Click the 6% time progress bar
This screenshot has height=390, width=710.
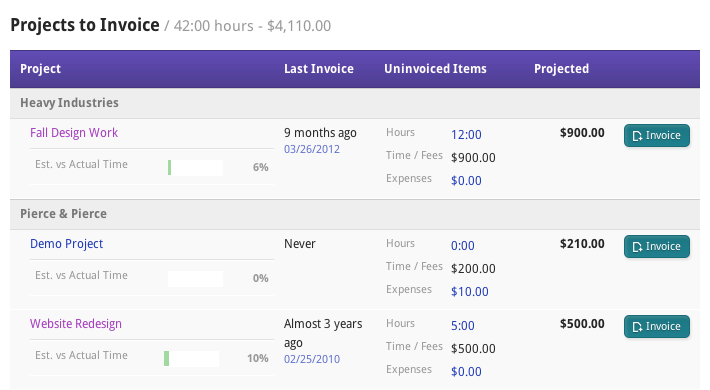pos(195,168)
